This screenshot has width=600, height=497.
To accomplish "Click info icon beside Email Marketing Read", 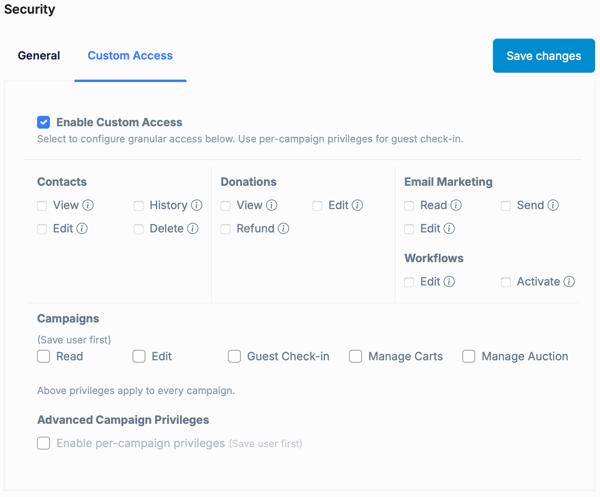I will 456,205.
